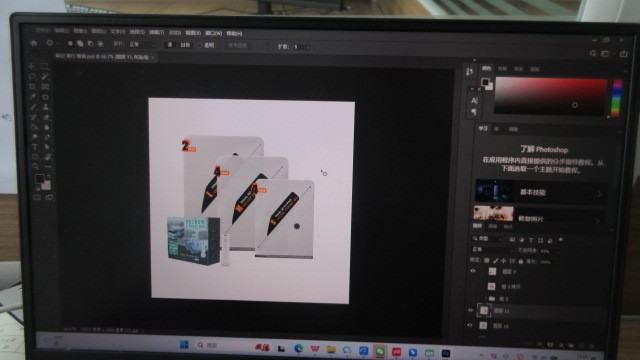
Task: Open the 修补 mode dropdown showing 正常
Action: point(142,44)
